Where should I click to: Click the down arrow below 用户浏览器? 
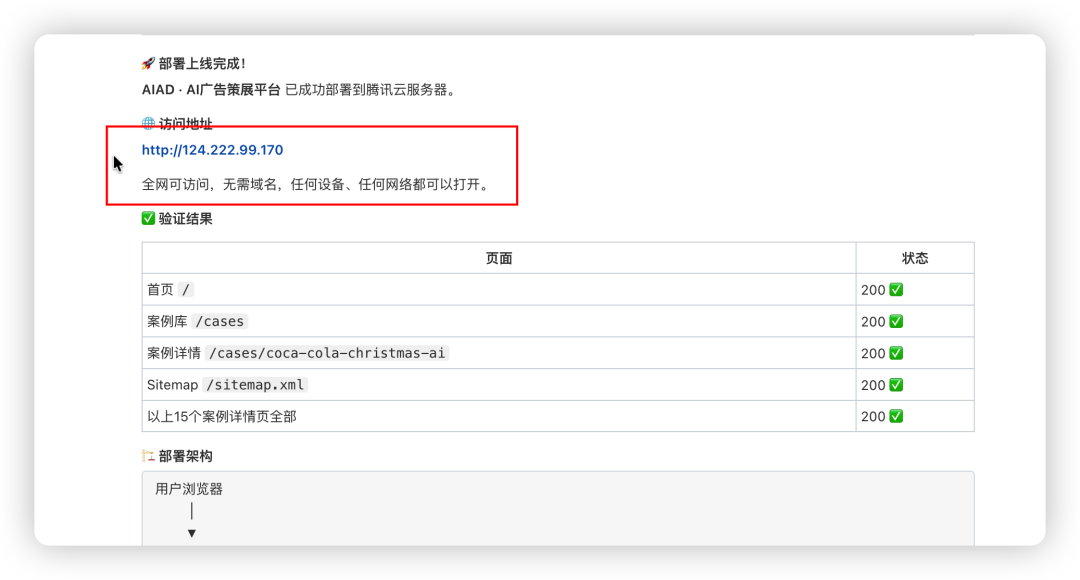(x=191, y=533)
